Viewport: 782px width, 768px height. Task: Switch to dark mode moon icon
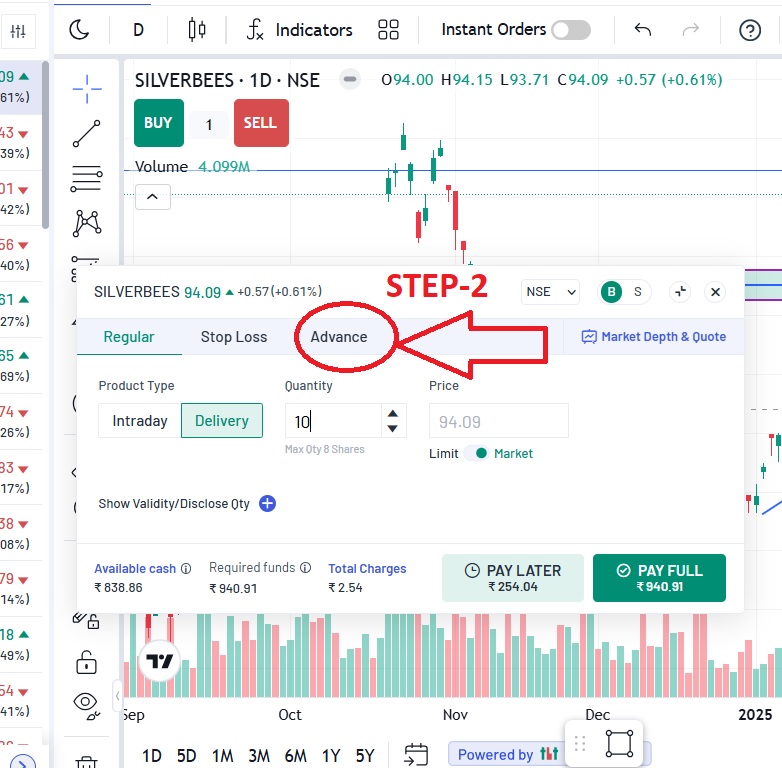[79, 30]
